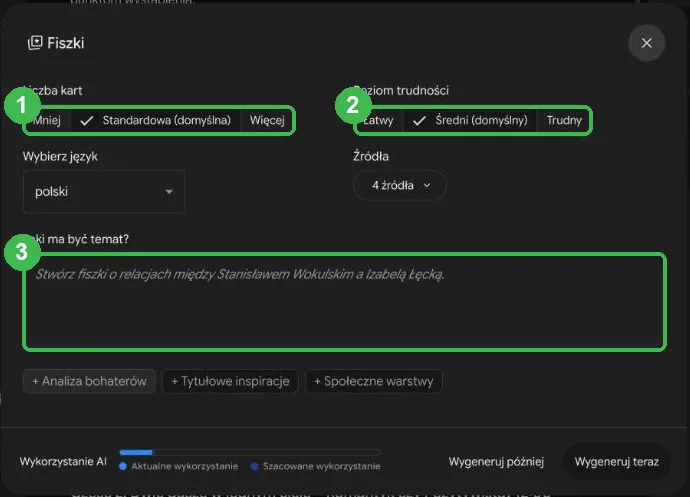Click Wygeneruj później button
The image size is (690, 497).
pos(496,462)
